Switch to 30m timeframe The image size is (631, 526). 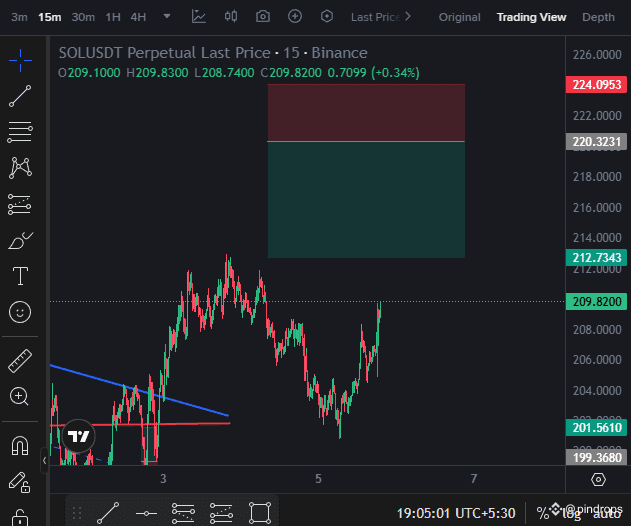(x=83, y=17)
